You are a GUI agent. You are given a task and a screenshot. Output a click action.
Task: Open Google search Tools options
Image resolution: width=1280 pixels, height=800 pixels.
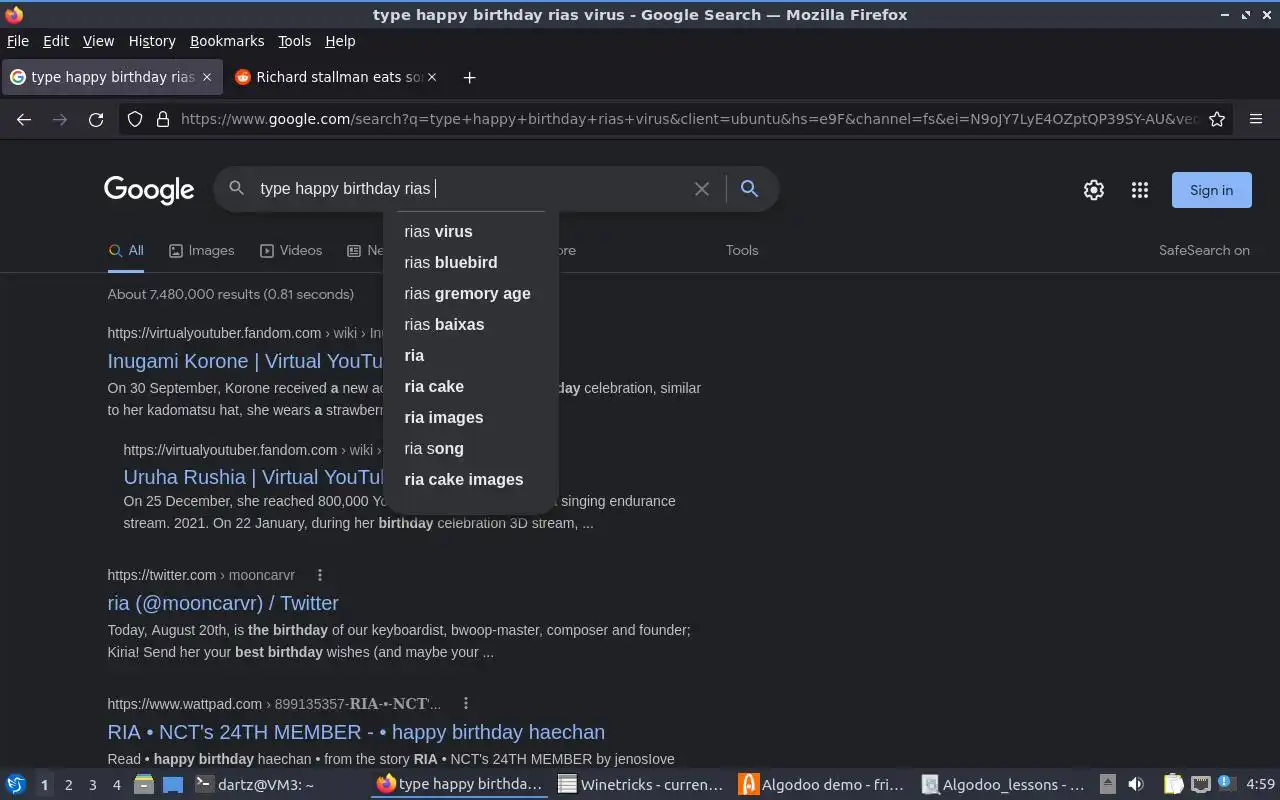point(742,250)
